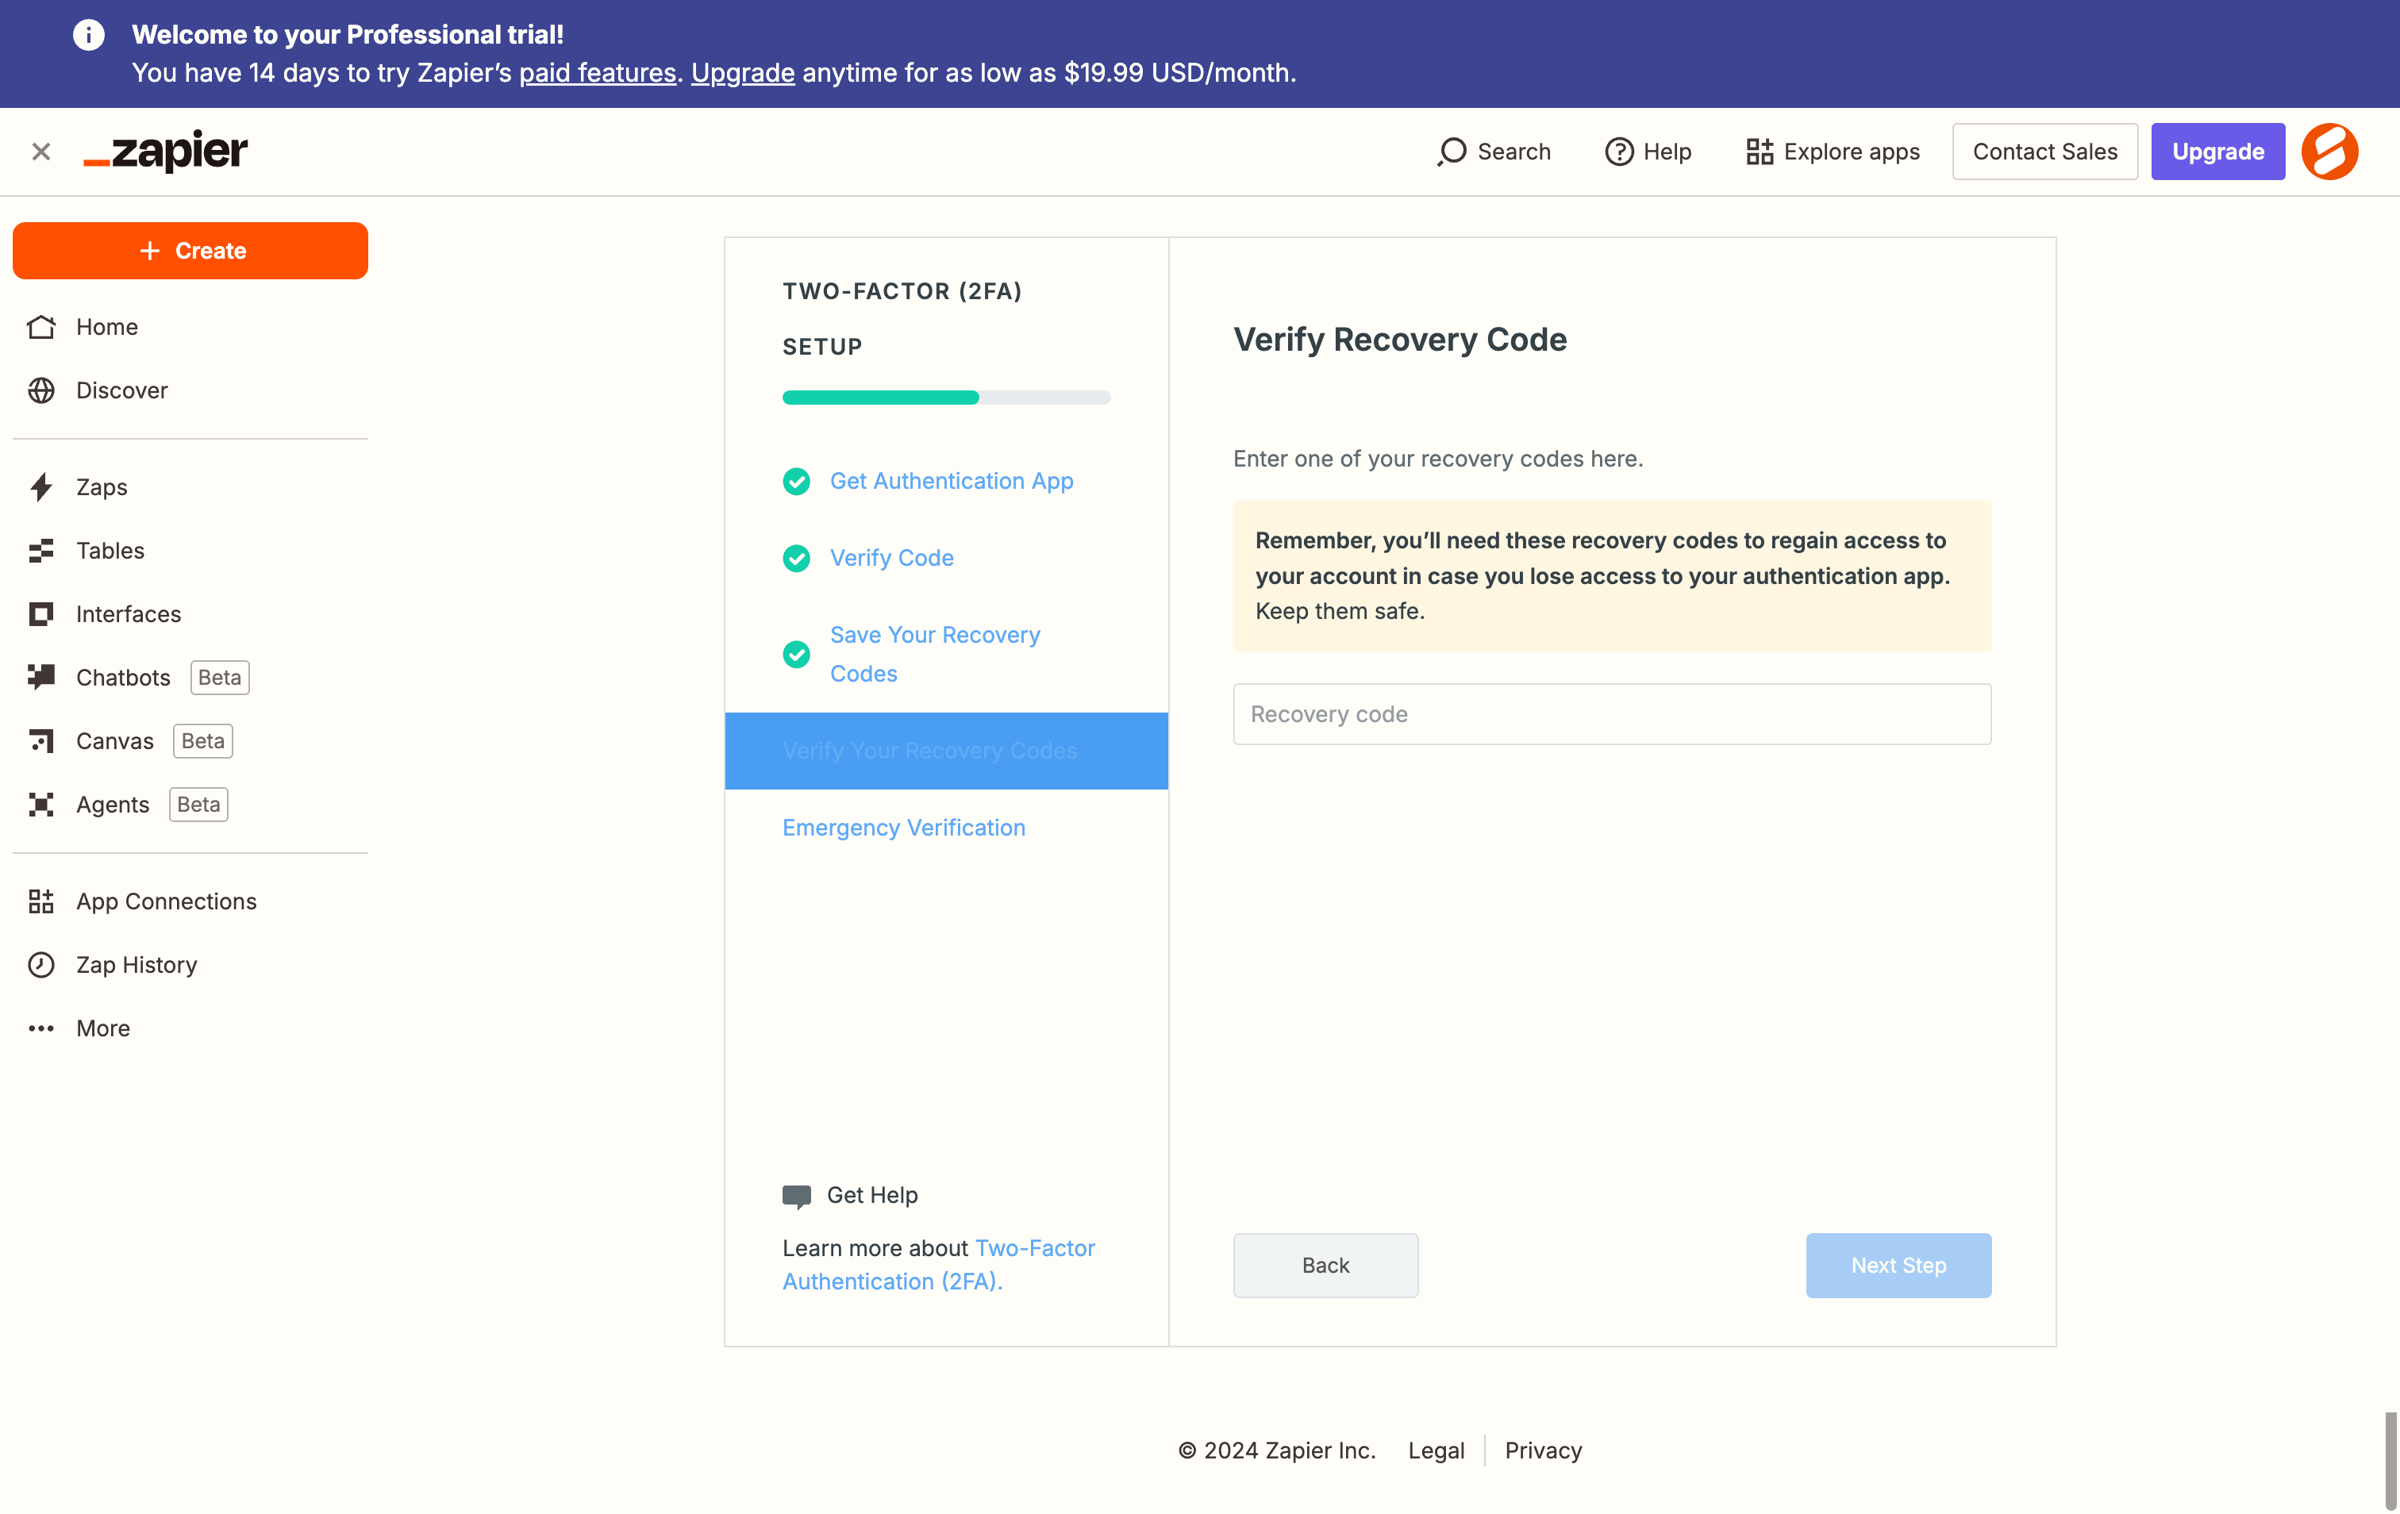Image resolution: width=2400 pixels, height=1514 pixels.
Task: Click the 2FA setup progress bar
Action: pyautogui.click(x=946, y=398)
